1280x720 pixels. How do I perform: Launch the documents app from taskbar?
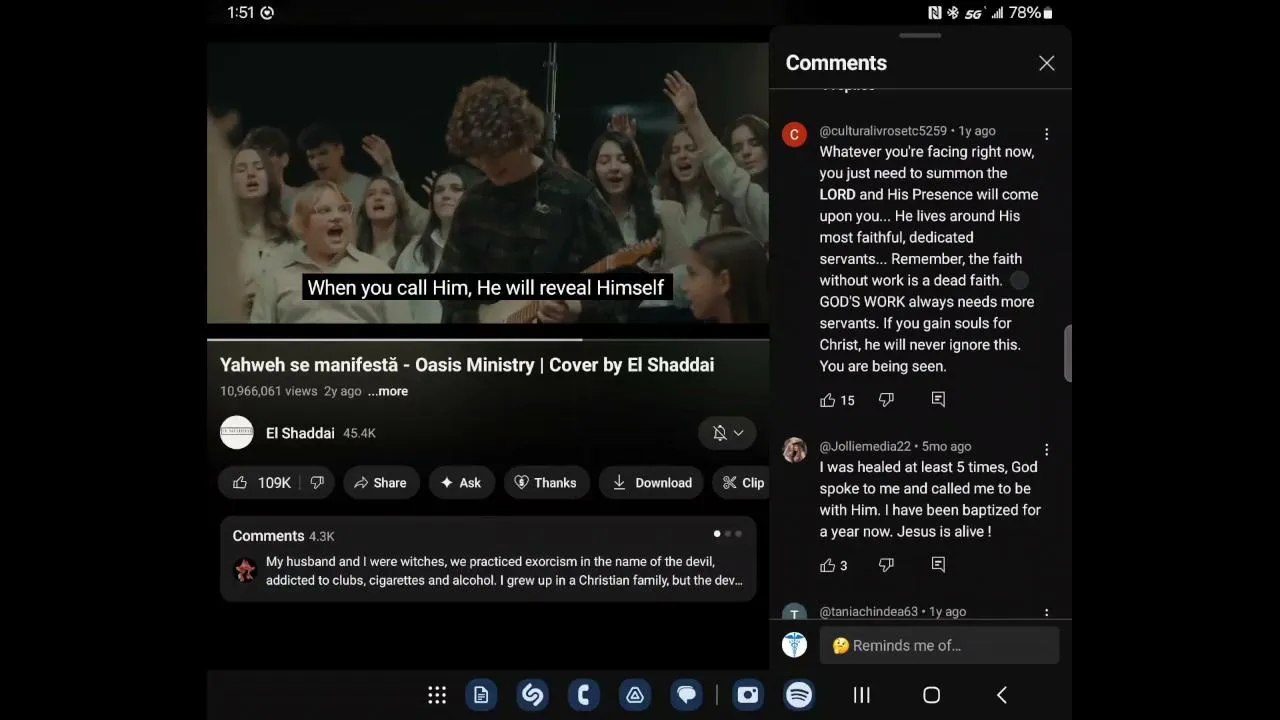(481, 695)
